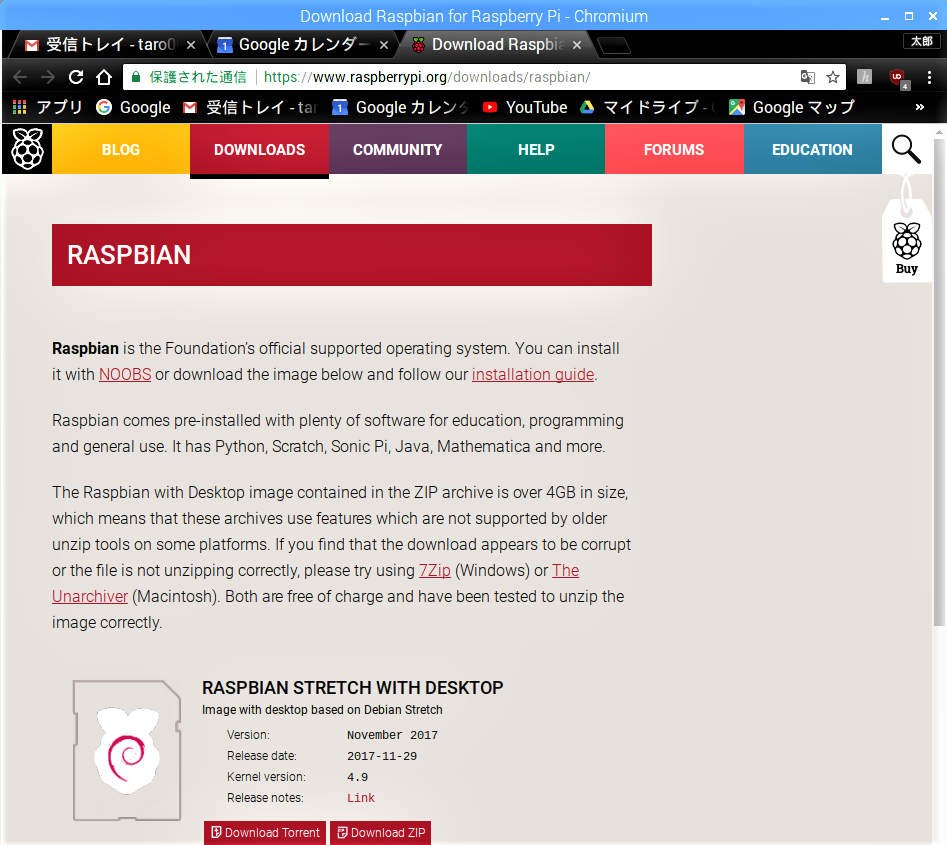Open the Google マップ bookmark
Viewport: 947px width, 845px height.
point(791,108)
